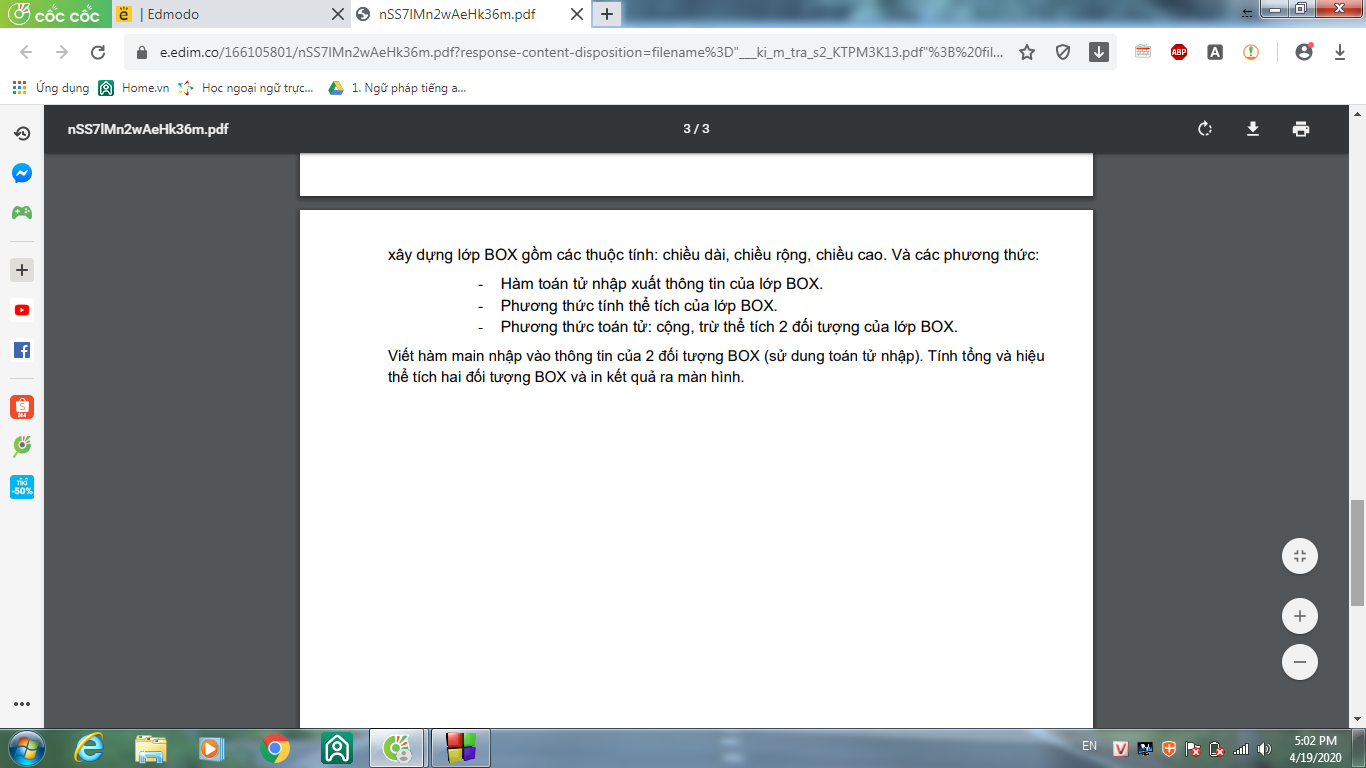Open browsing history in sidebar
Screen dimensions: 1366x768
22,133
